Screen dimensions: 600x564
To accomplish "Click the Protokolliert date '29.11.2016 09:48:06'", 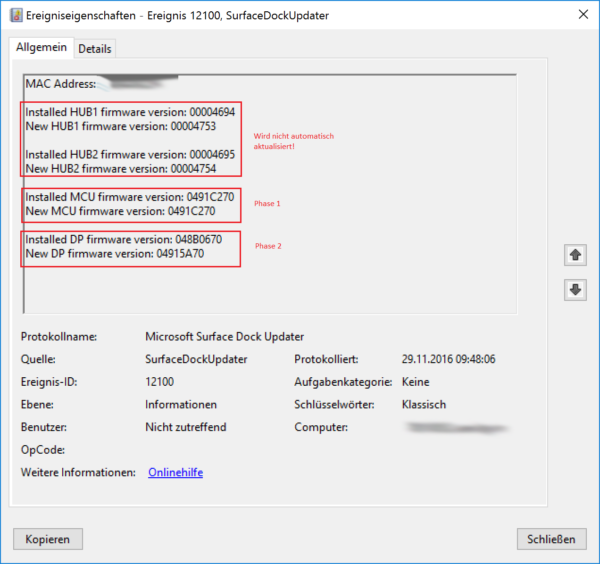I will (448, 359).
